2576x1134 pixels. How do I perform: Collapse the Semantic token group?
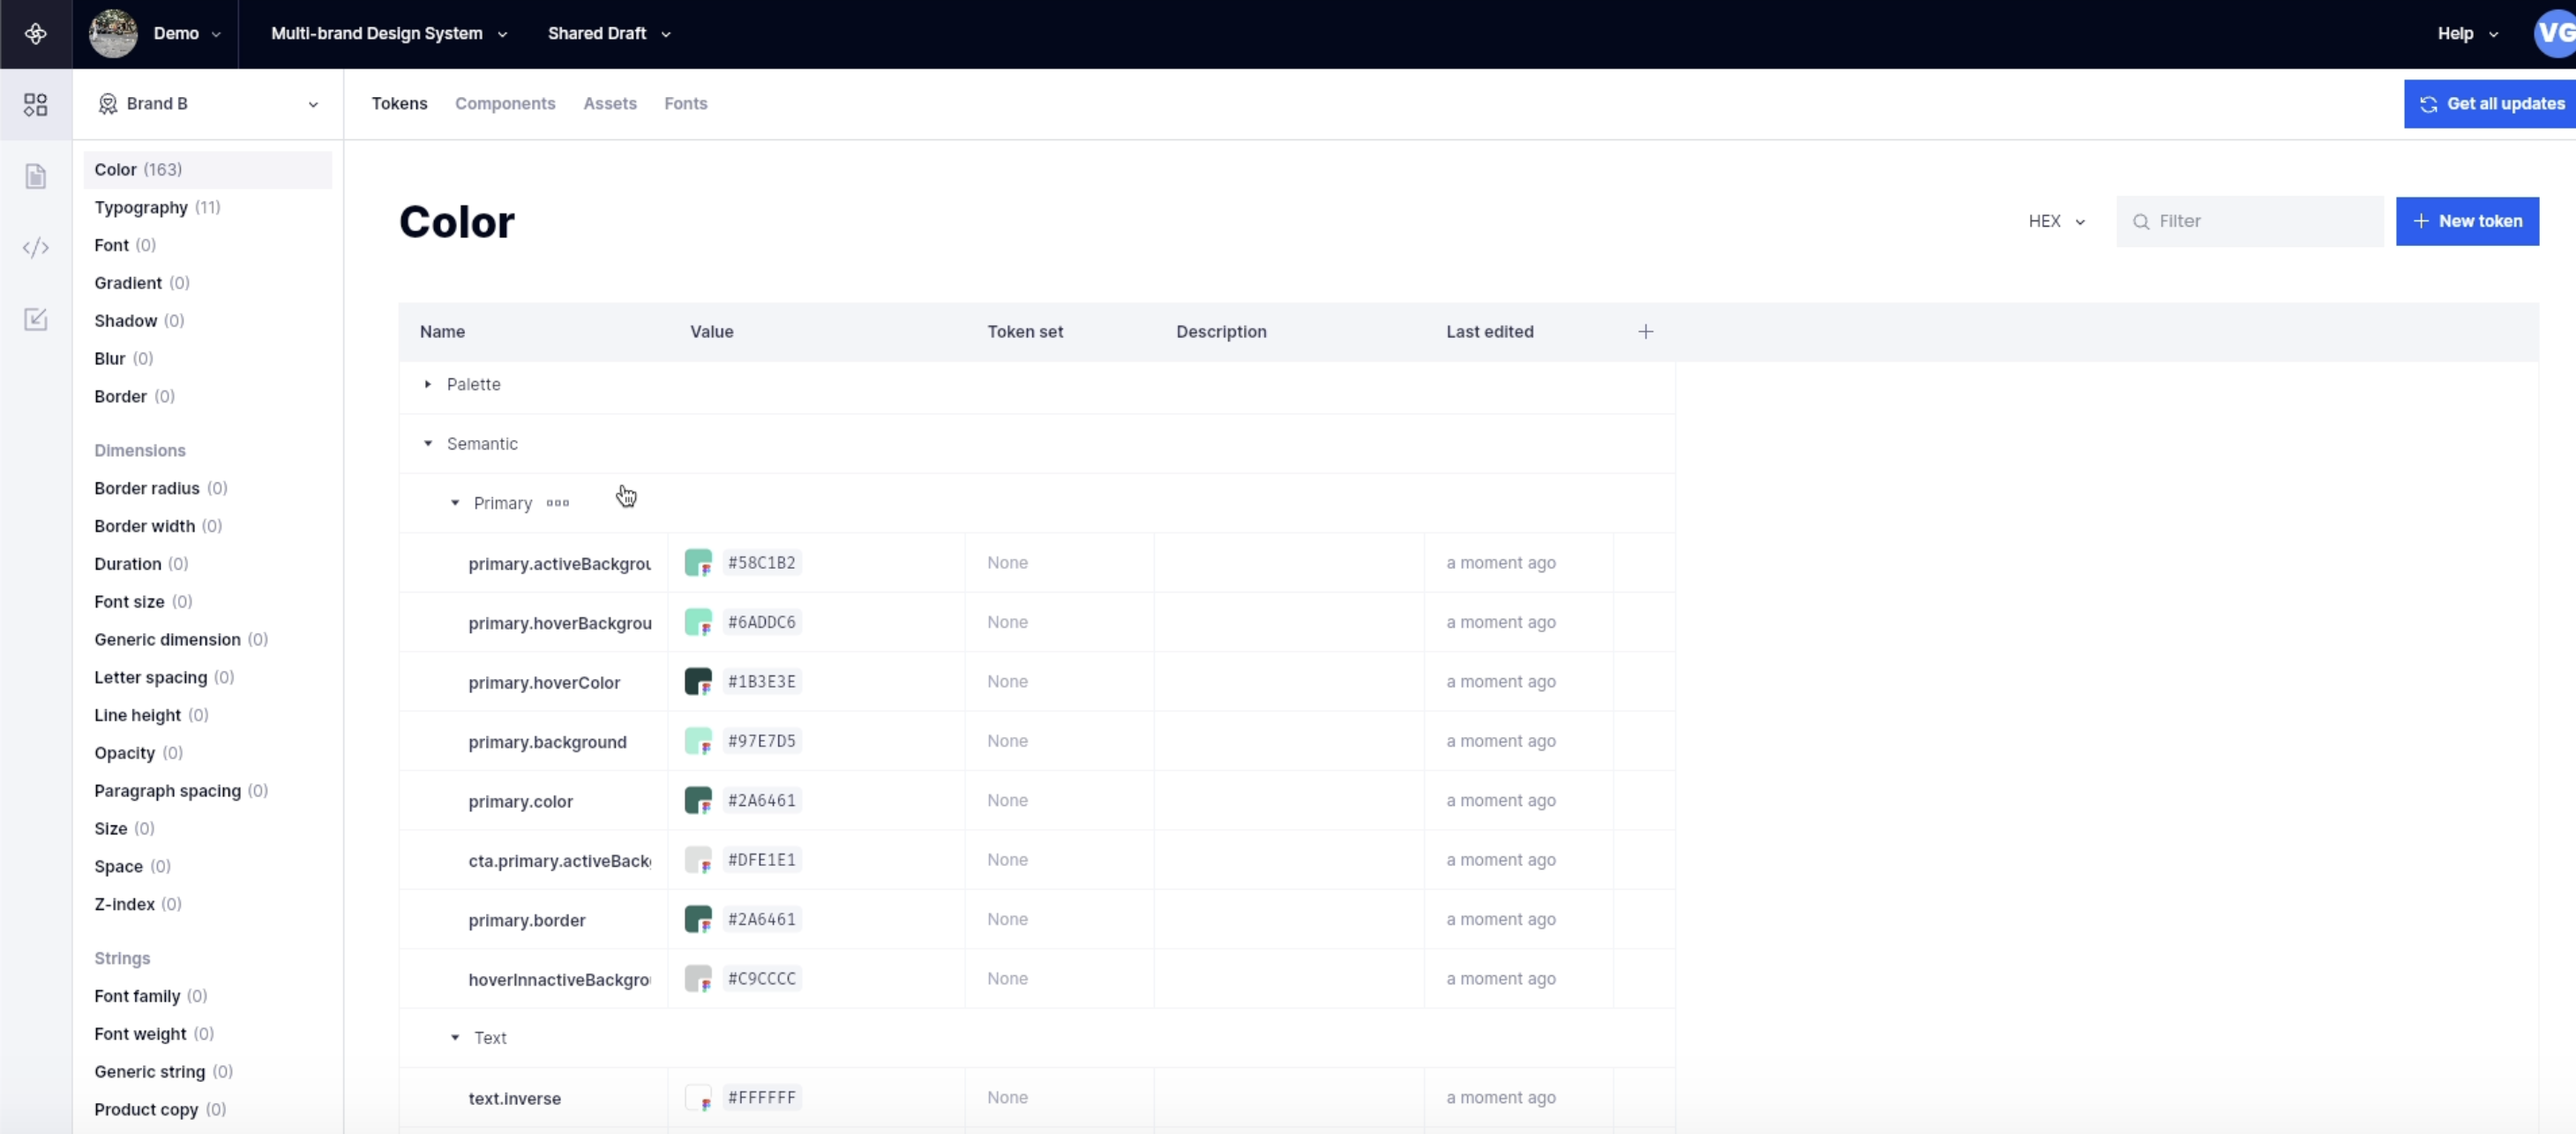(428, 443)
